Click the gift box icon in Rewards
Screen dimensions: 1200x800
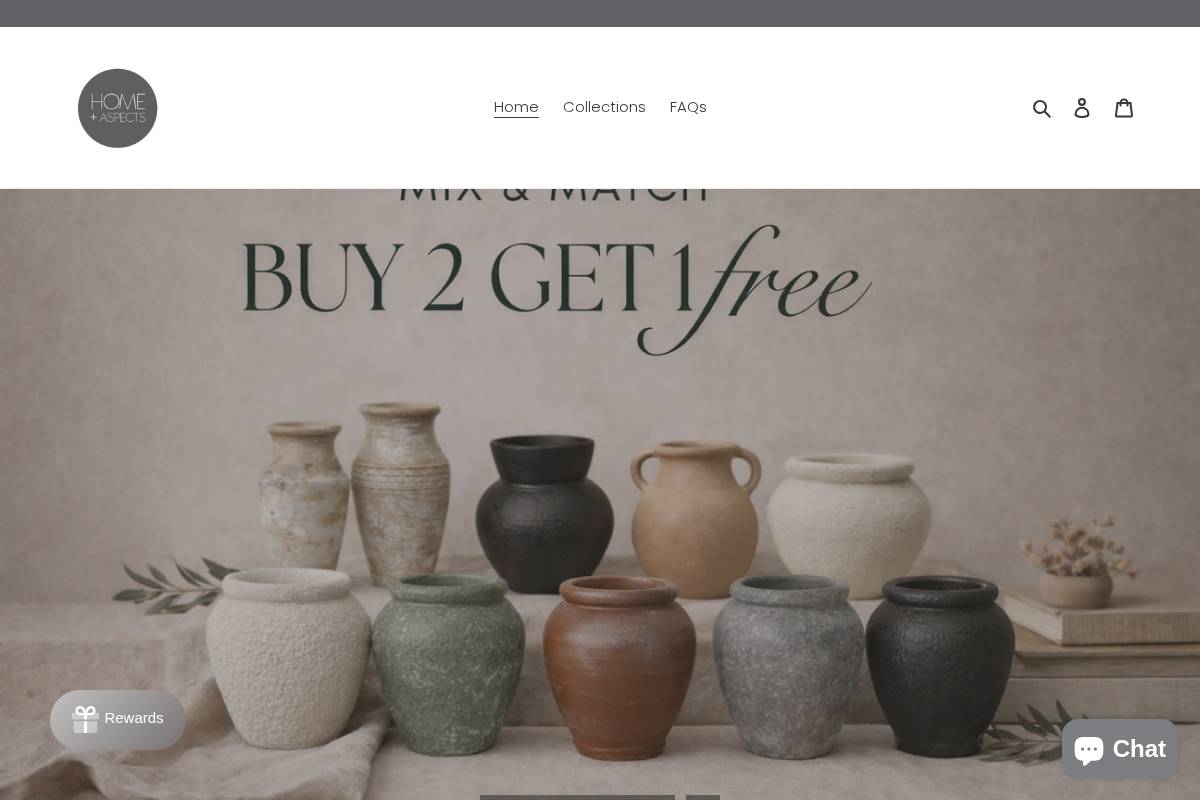click(85, 719)
